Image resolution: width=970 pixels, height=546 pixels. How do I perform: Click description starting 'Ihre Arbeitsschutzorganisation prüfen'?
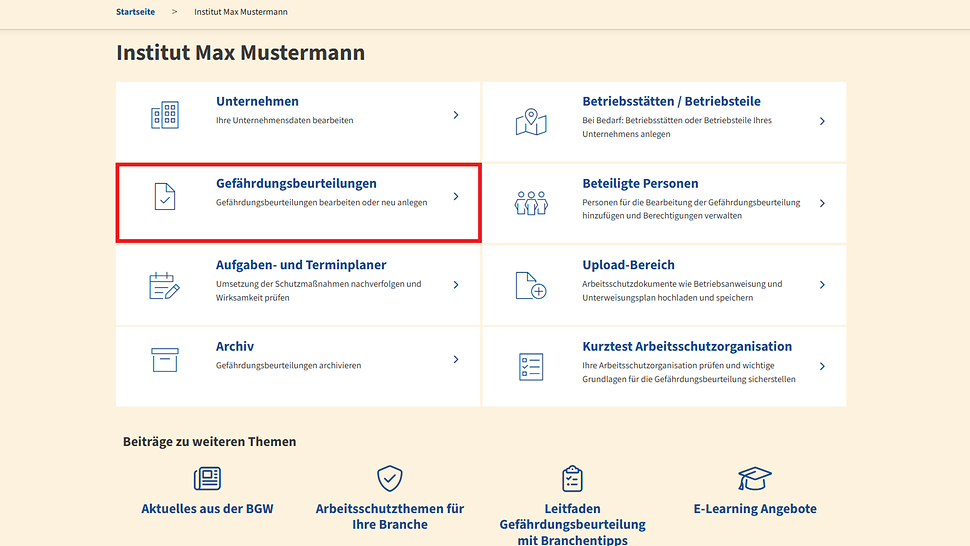pyautogui.click(x=689, y=372)
